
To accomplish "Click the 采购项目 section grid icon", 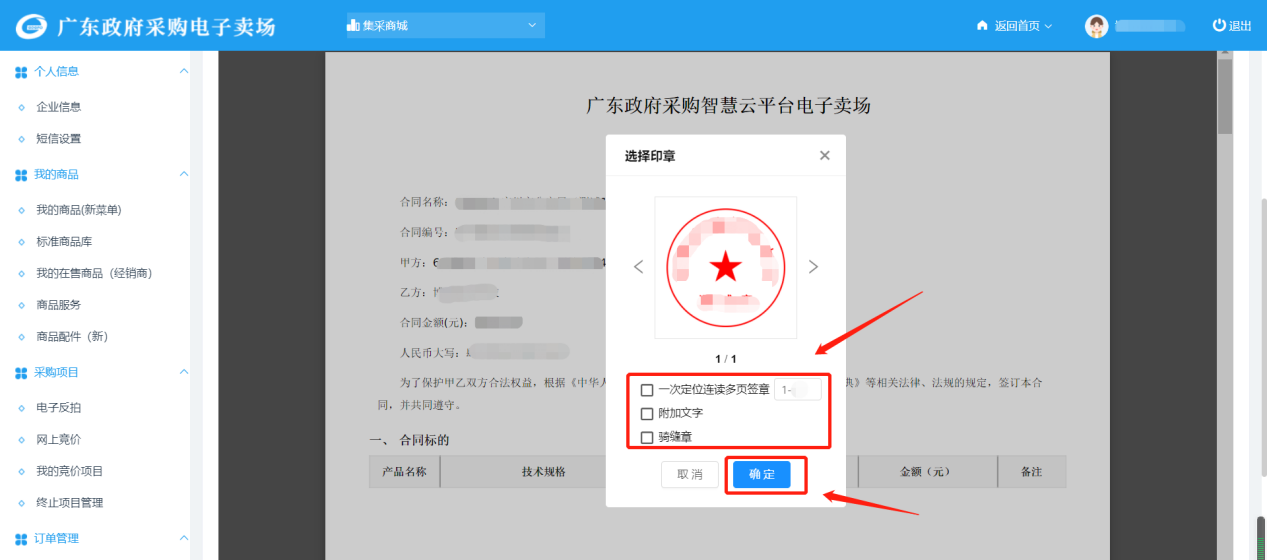I will coord(21,373).
